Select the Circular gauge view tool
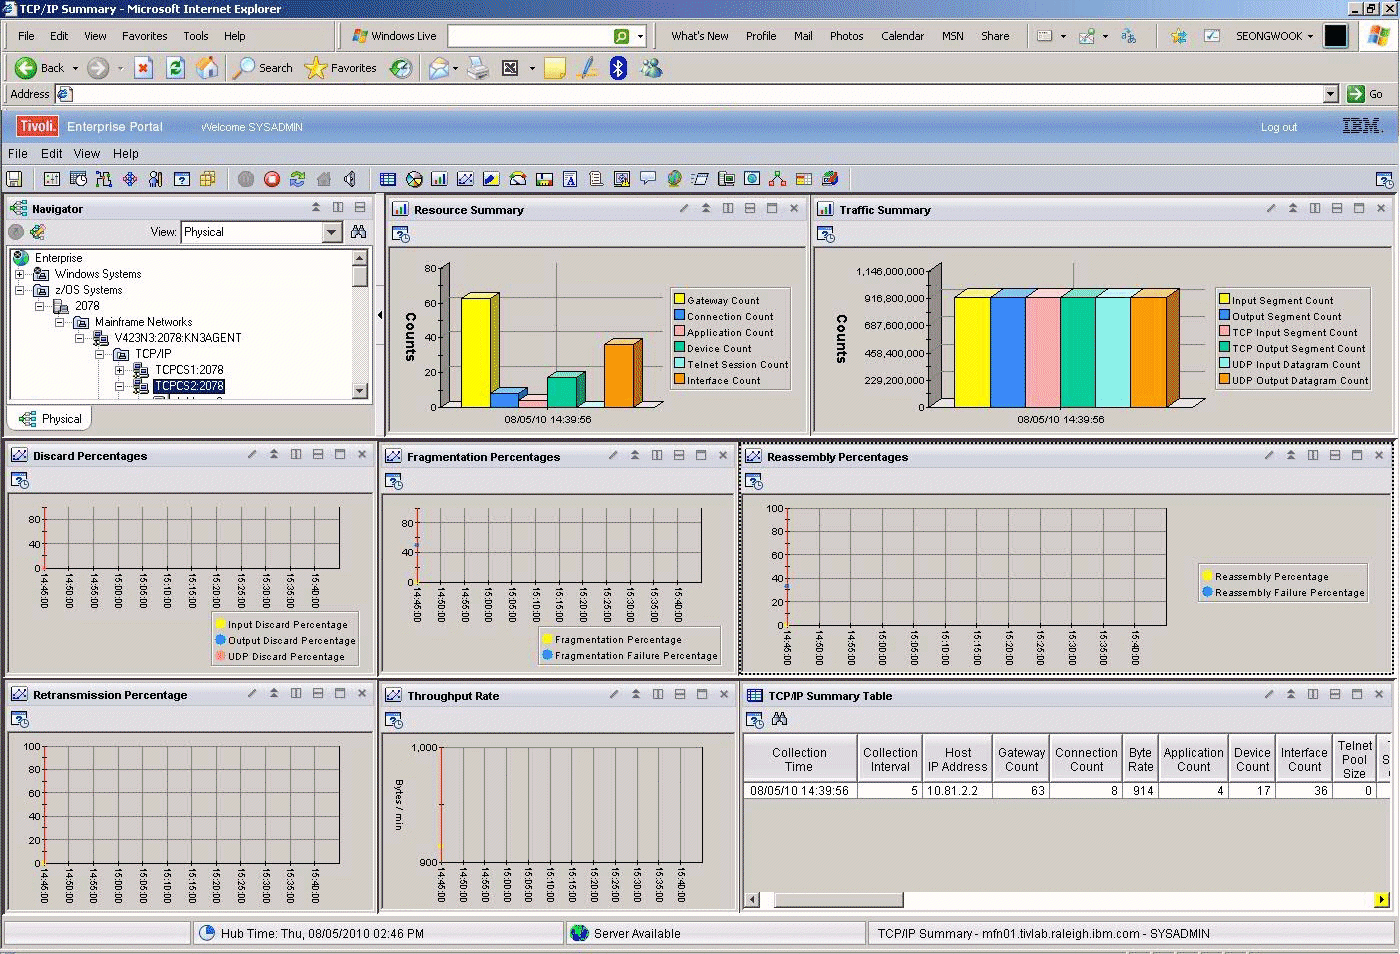Screen dimensions: 1400x954 518,179
